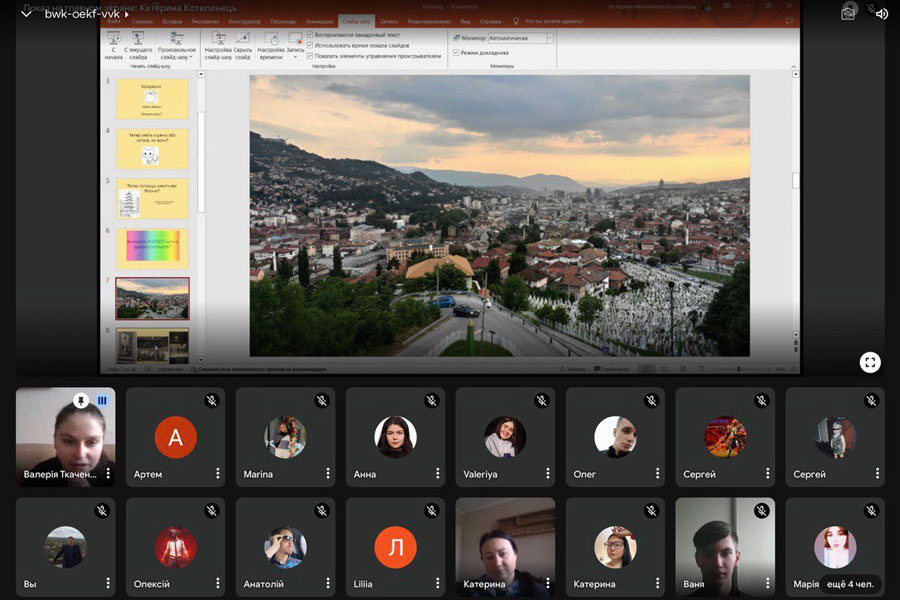Toggle the 'Режим докладчика' checkbox
This screenshot has height=600, width=900.
click(456, 52)
